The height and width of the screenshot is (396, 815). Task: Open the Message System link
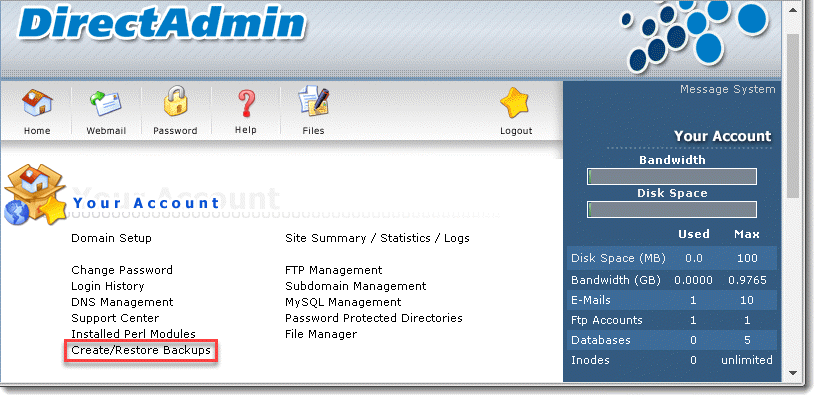(728, 89)
